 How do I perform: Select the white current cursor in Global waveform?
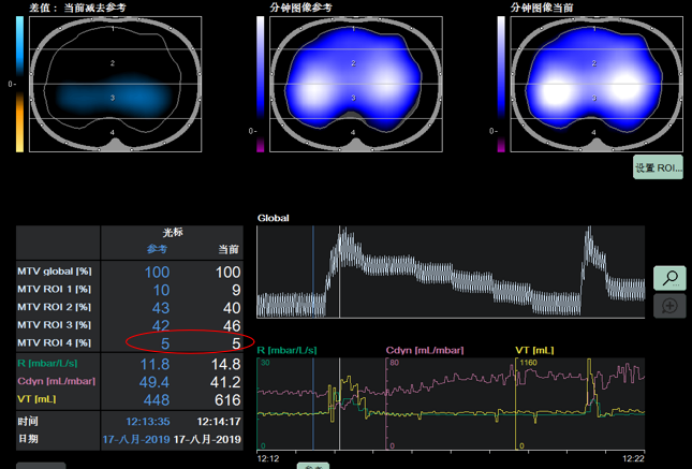click(339, 272)
